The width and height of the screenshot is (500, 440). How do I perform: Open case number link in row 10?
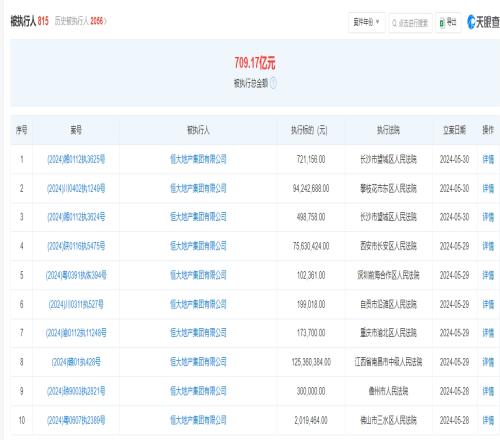pyautogui.click(x=76, y=420)
